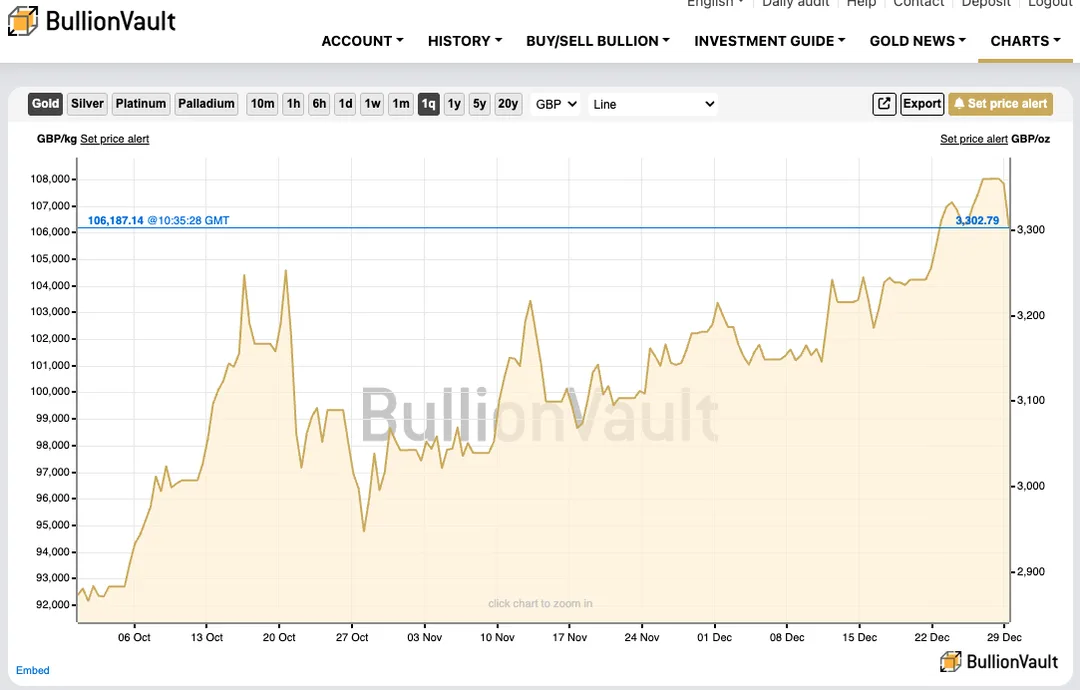Click chart area at 'click chart to zoom in'
This screenshot has width=1080, height=690.
click(x=540, y=603)
